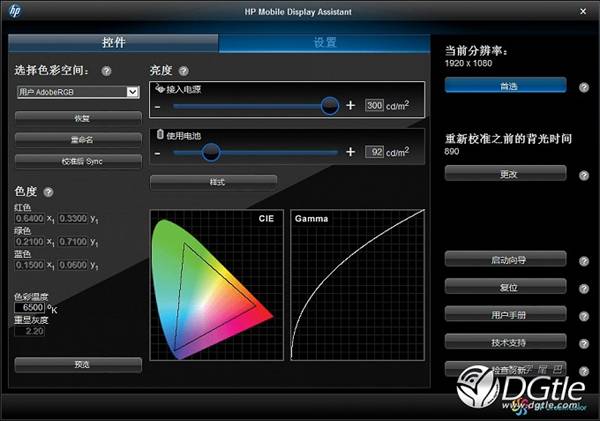Click the Sync calibration button
600x421 pixels.
(78, 162)
